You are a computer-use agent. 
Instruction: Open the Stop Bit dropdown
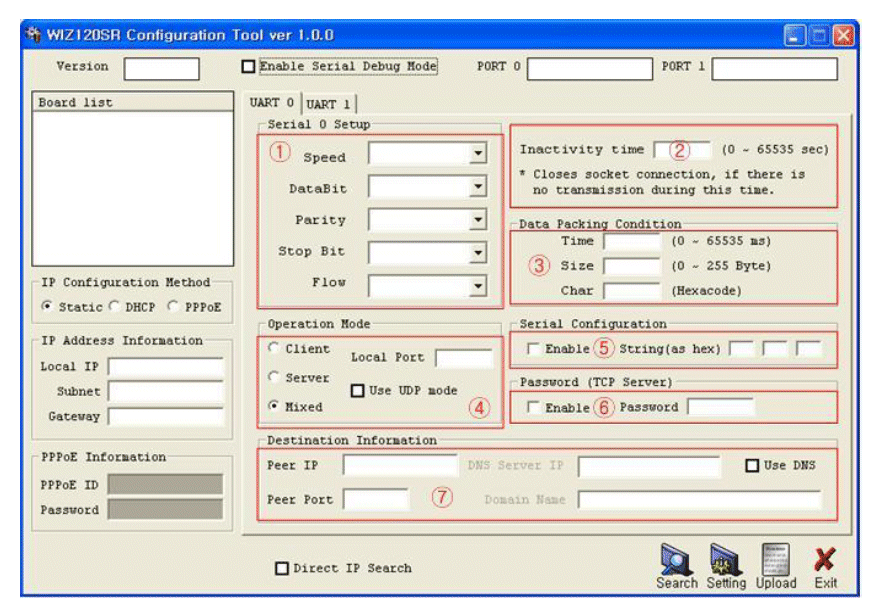[478, 253]
